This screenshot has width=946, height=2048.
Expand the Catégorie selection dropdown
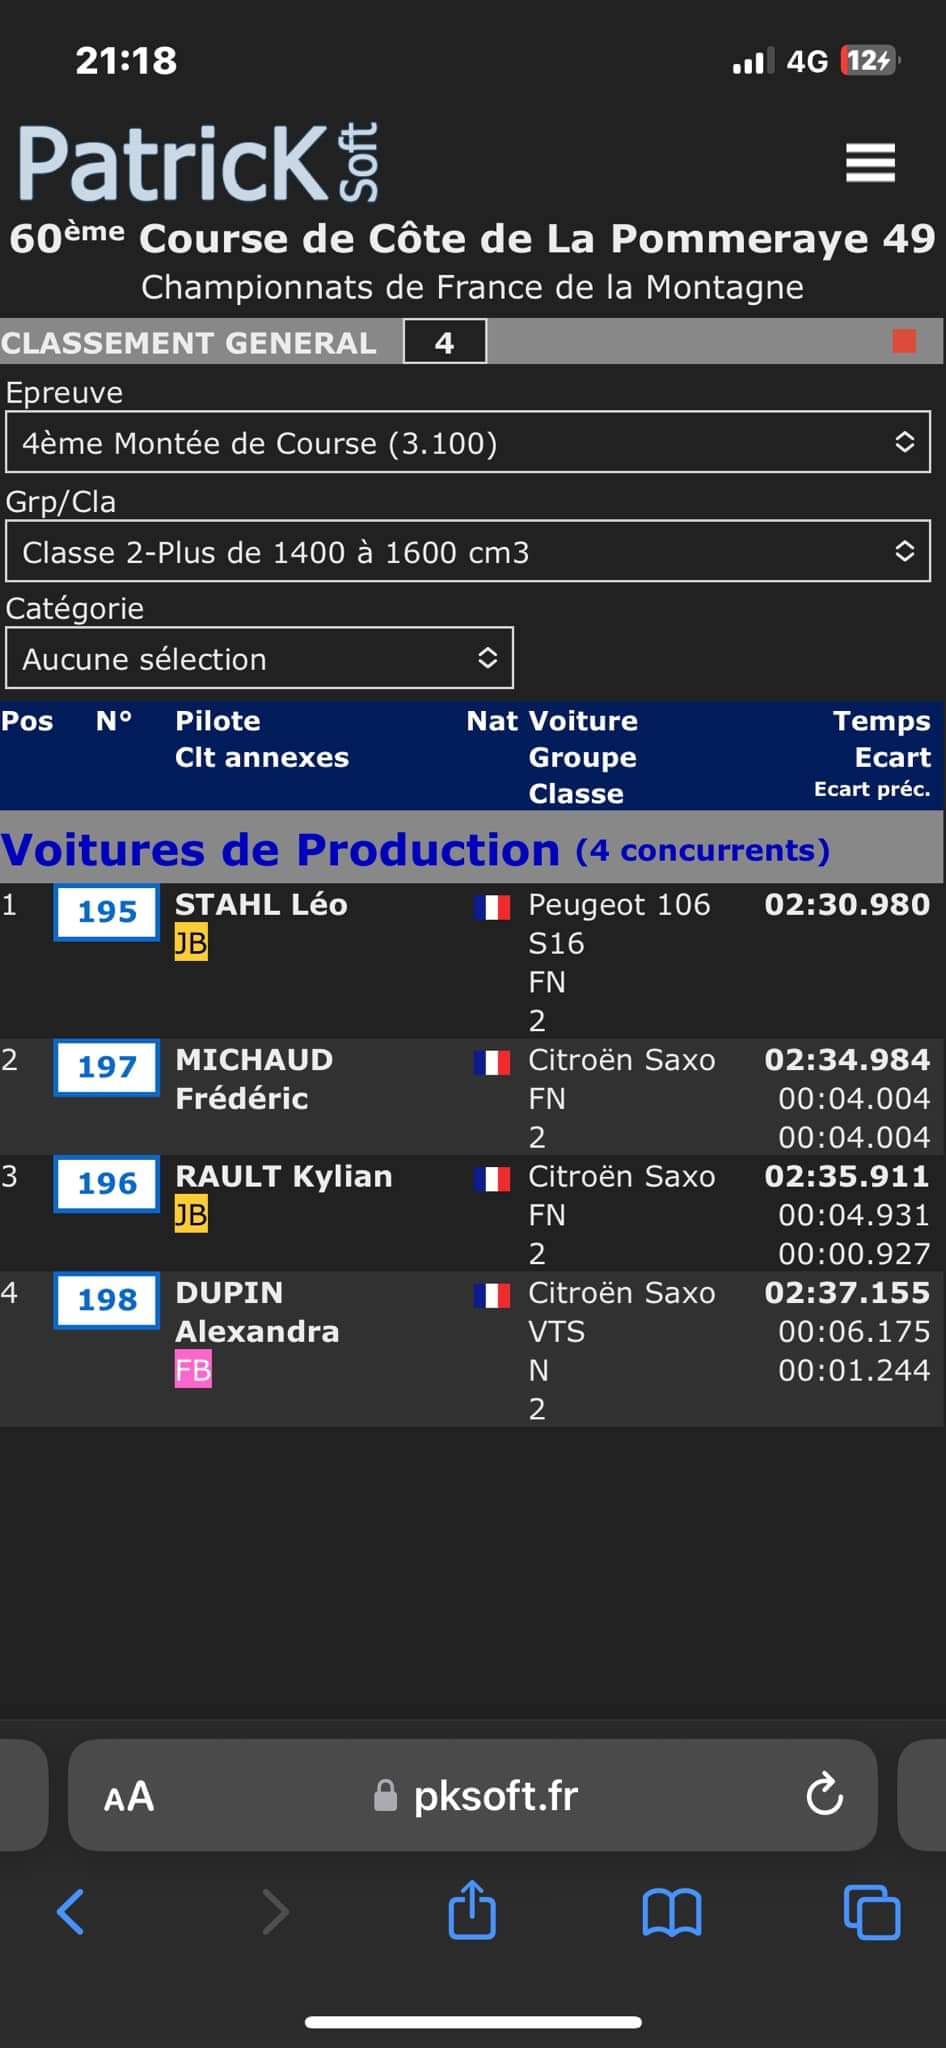coord(259,658)
